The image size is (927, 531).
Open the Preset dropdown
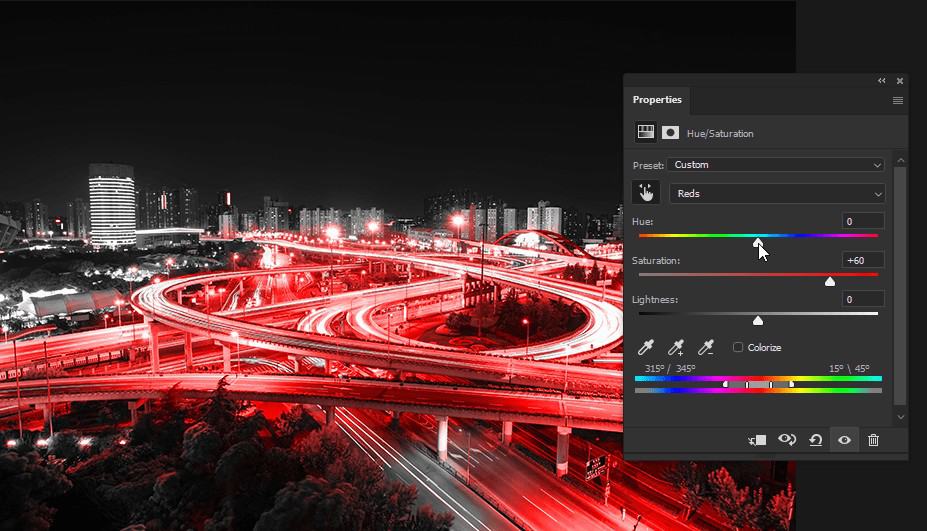click(776, 165)
